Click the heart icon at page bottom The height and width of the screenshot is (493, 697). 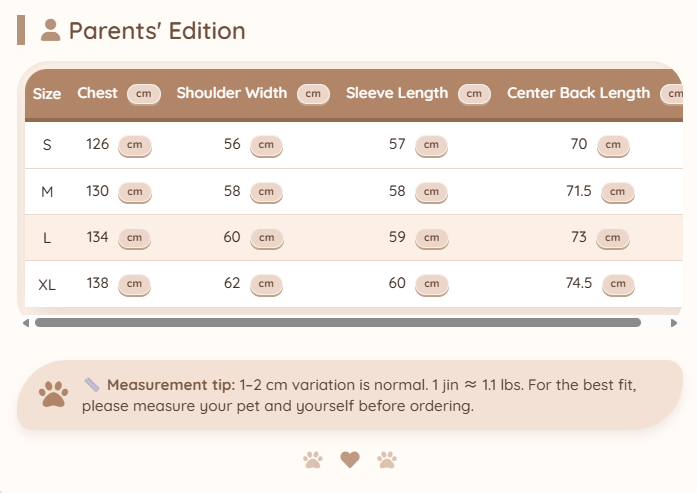pos(350,459)
